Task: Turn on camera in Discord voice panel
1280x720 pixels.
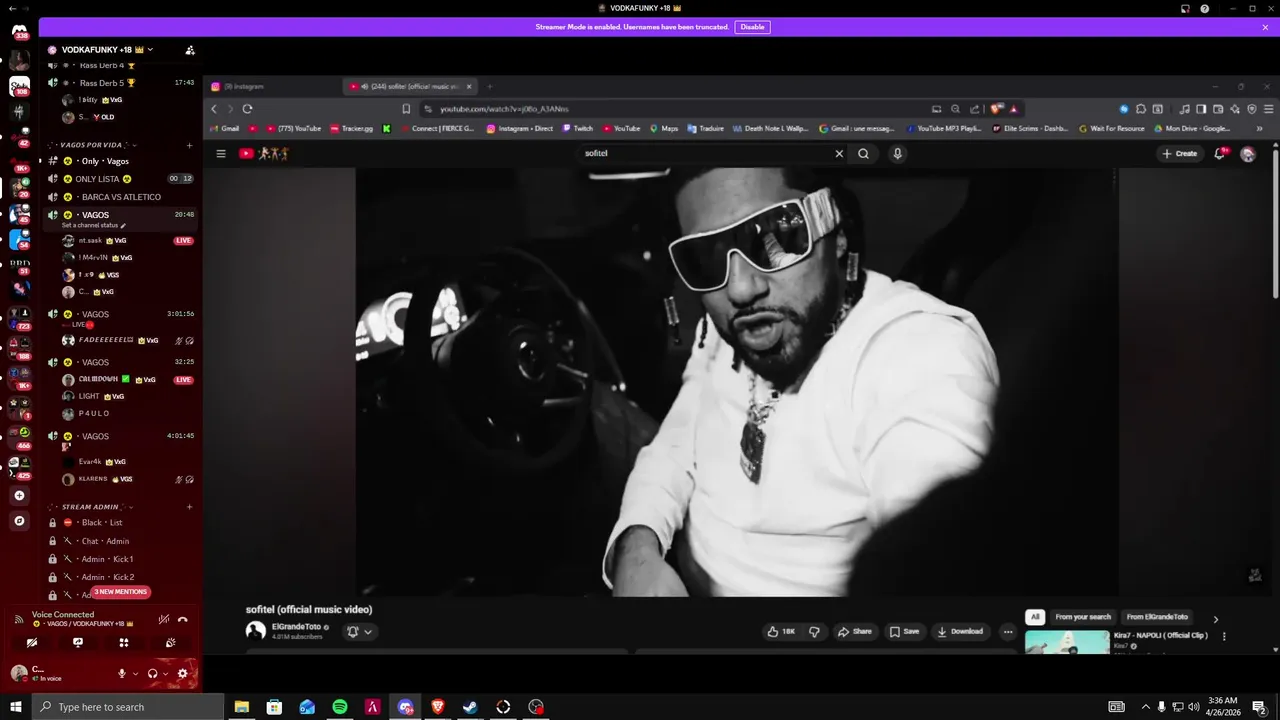Action: coord(32,643)
